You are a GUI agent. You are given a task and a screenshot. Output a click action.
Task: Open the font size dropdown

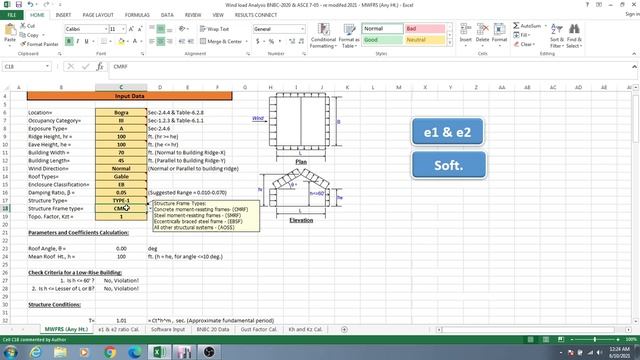click(123, 29)
